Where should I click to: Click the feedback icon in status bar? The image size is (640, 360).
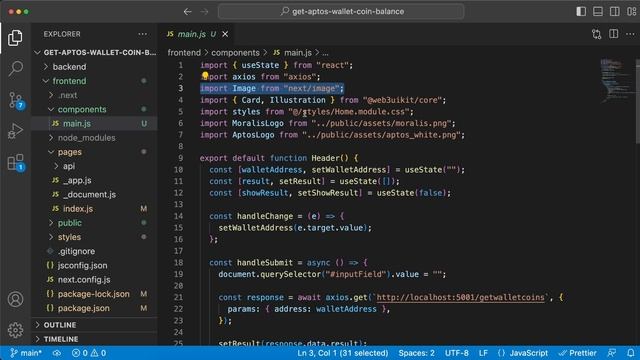tap(611, 353)
